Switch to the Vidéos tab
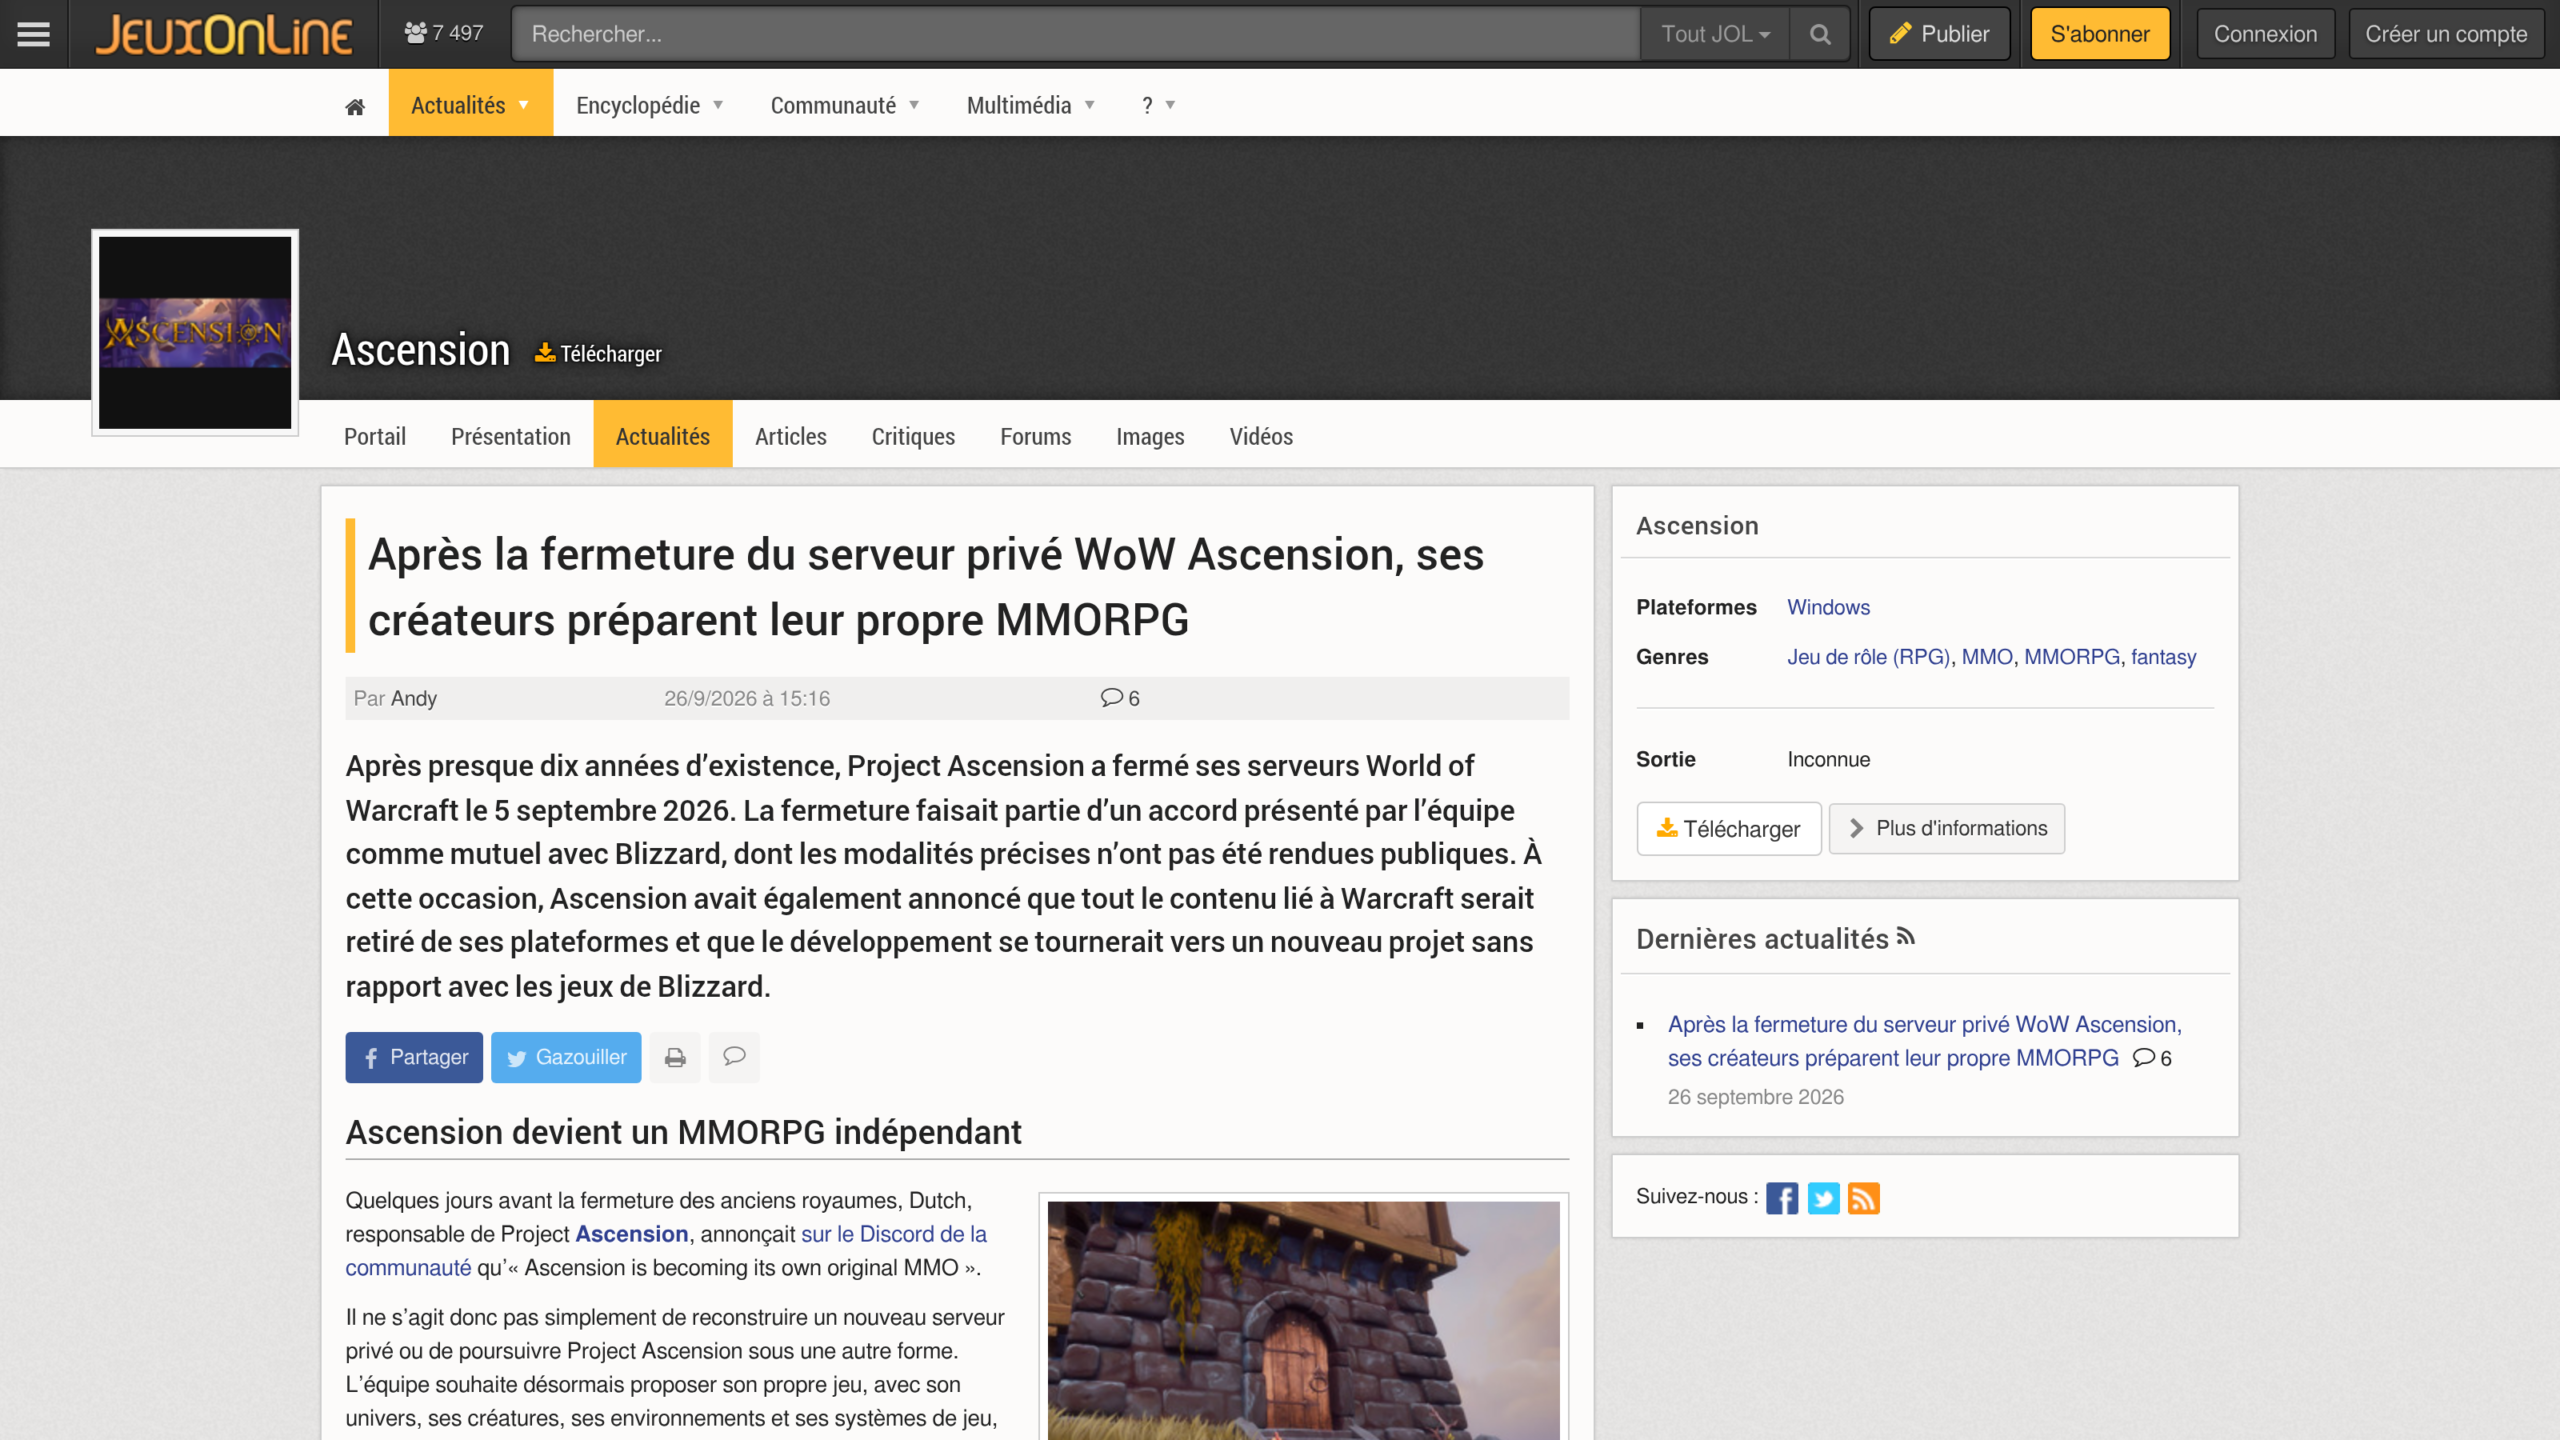Viewport: 2560px width, 1440px height. tap(1261, 437)
